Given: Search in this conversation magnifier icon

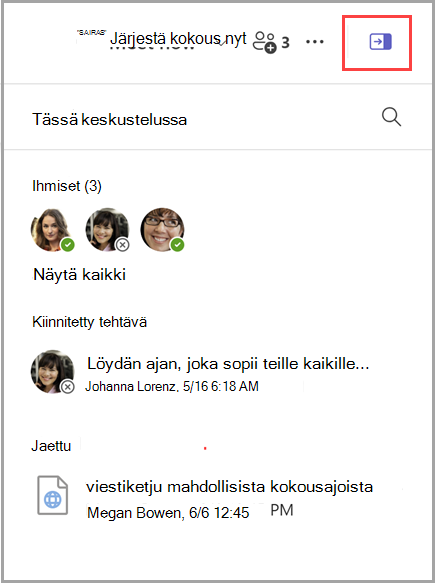Looking at the screenshot, I should point(391,117).
